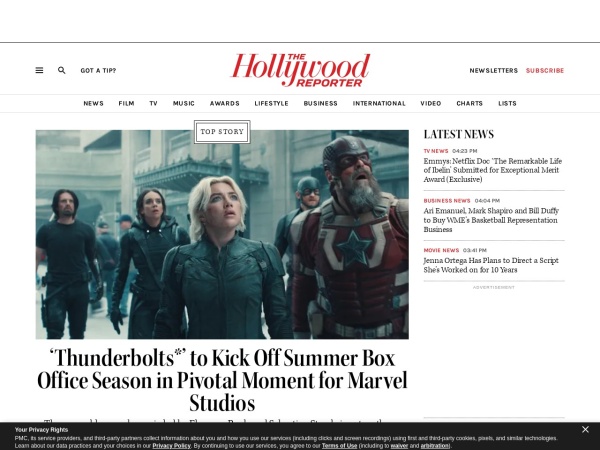
Task: Open the hamburger menu icon
Action: coord(39,70)
